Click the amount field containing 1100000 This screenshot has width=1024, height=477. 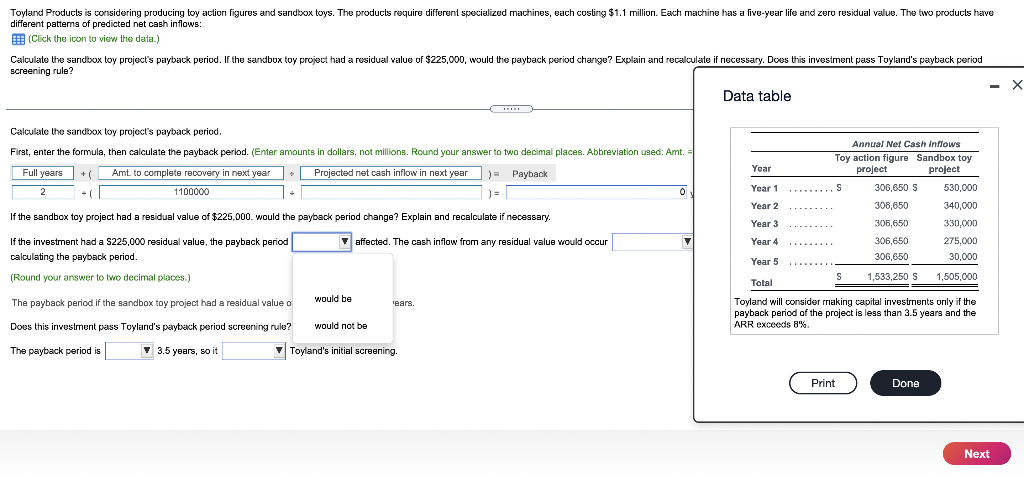(x=191, y=192)
